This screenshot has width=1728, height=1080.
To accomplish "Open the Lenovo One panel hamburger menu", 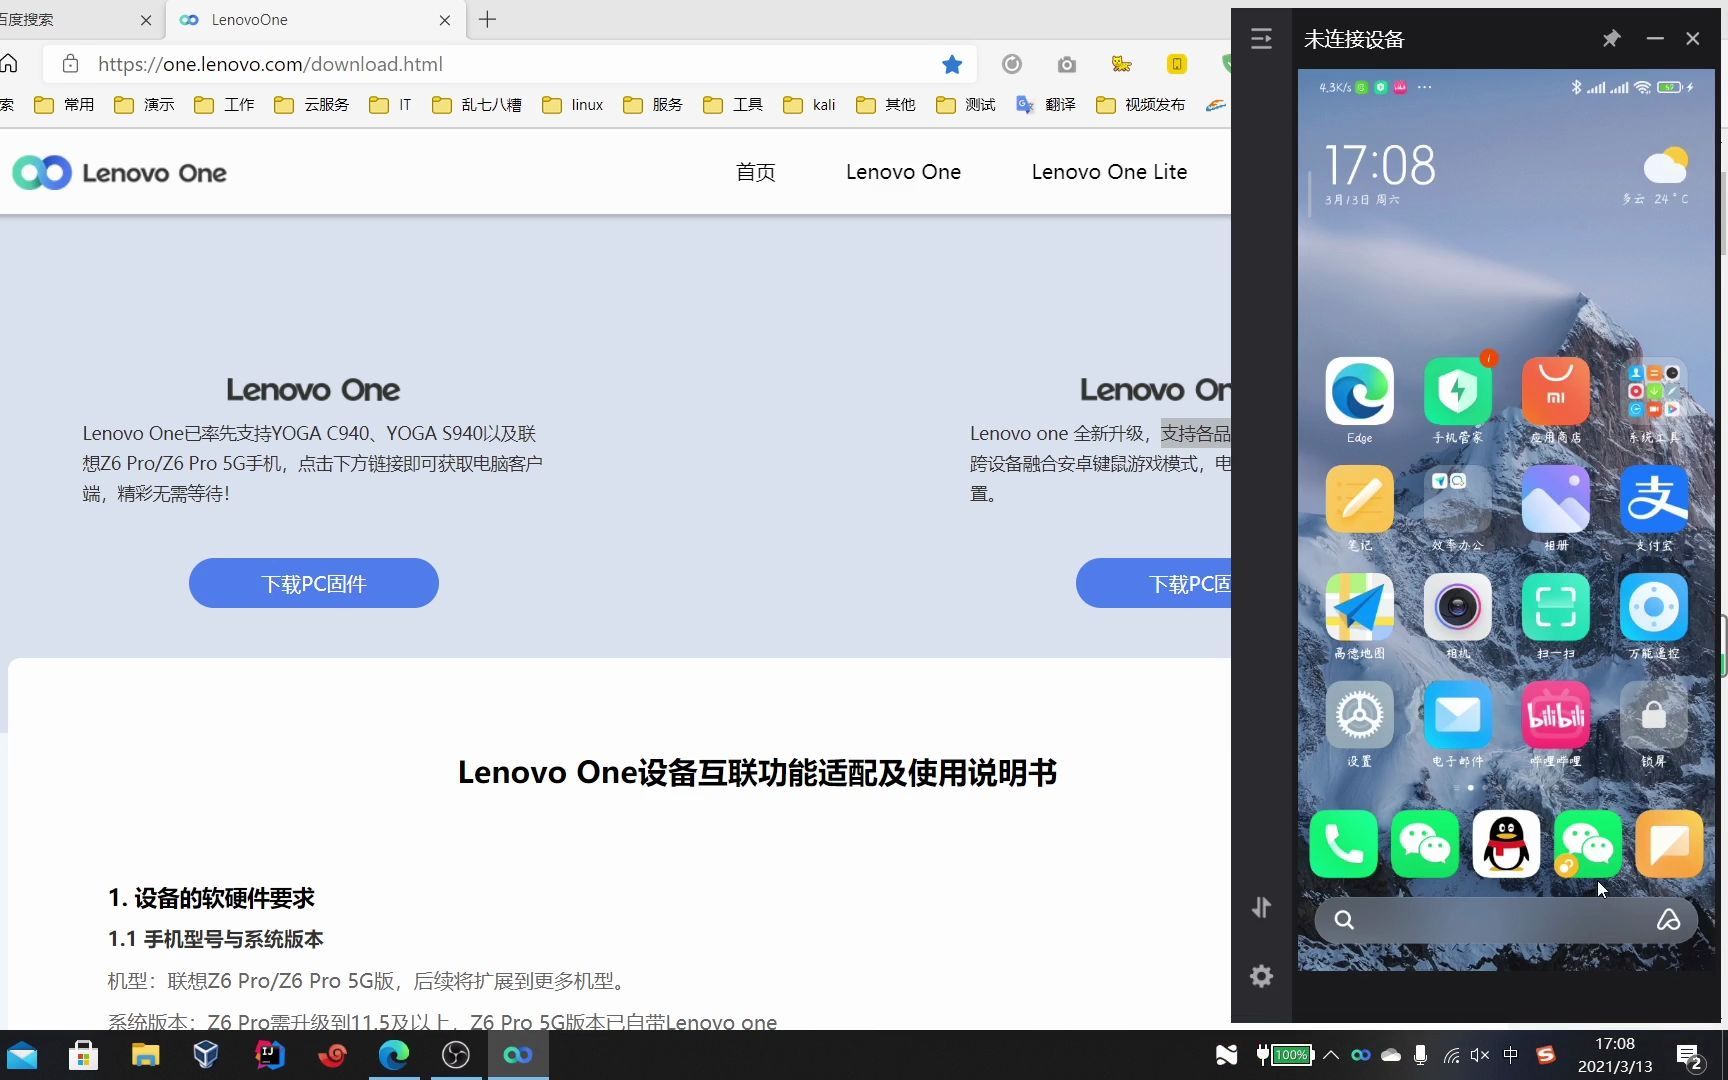I will [x=1261, y=39].
